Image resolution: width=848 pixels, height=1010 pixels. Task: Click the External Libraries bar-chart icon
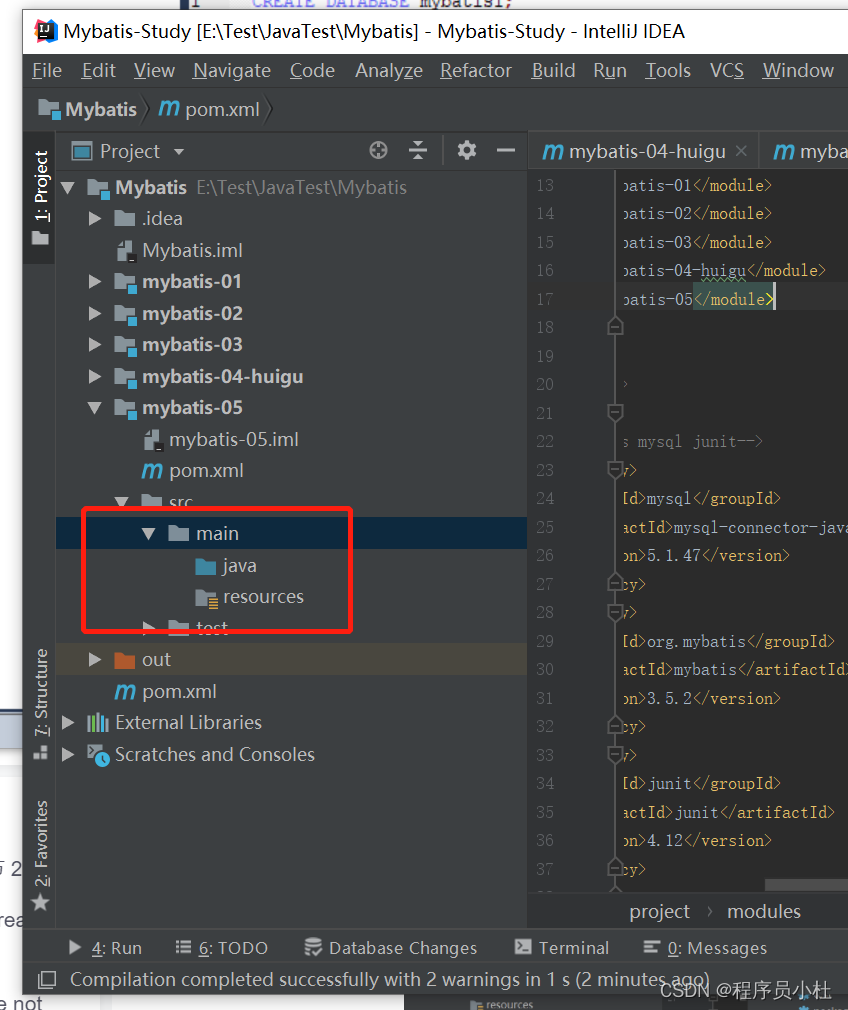coord(98,723)
